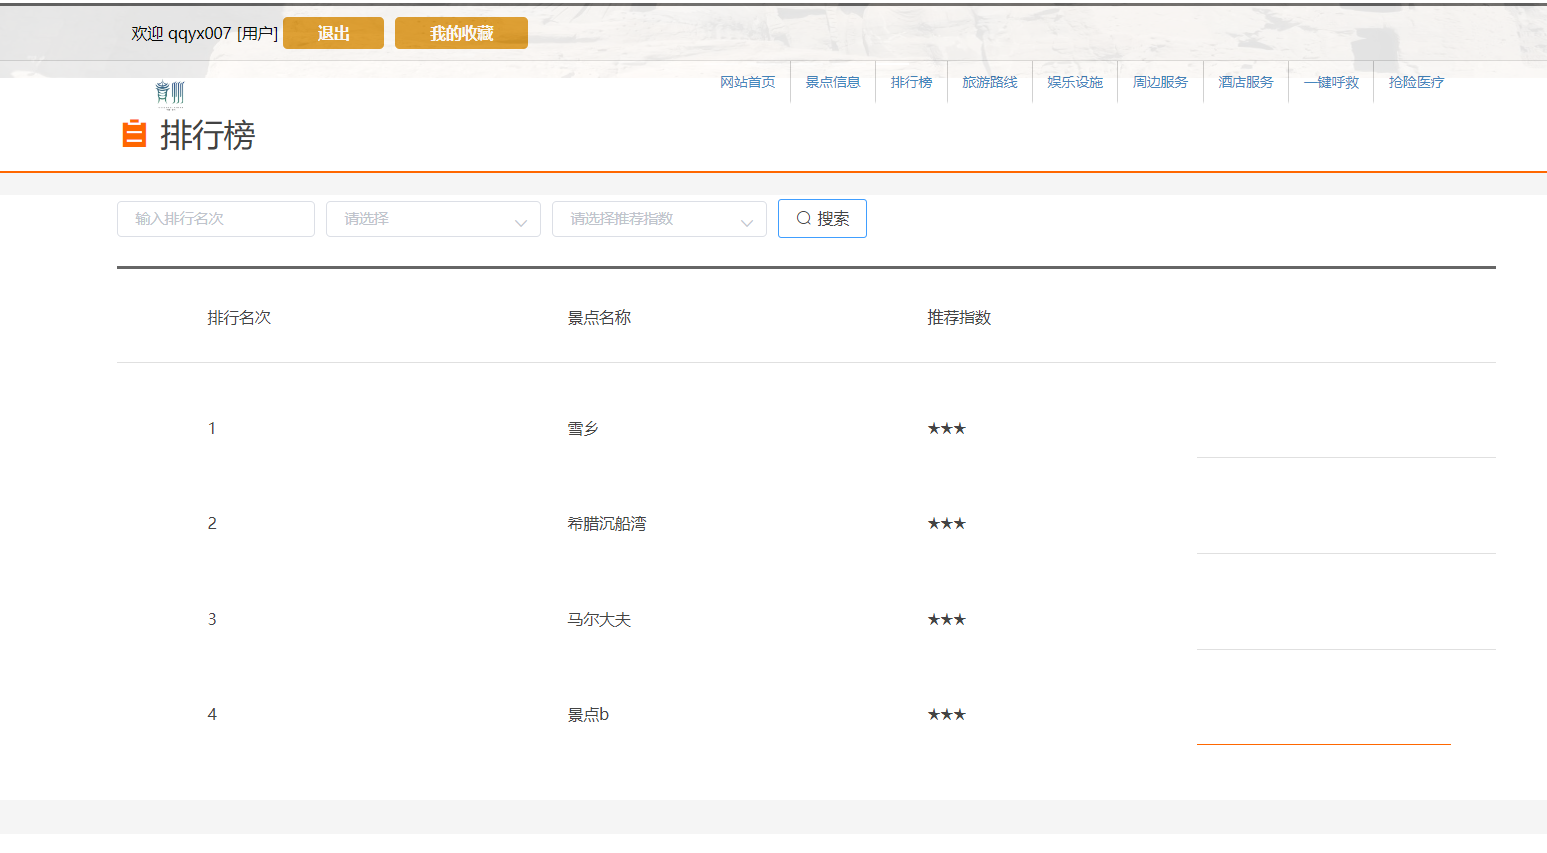Select the 雪乡 attraction name

[x=583, y=428]
